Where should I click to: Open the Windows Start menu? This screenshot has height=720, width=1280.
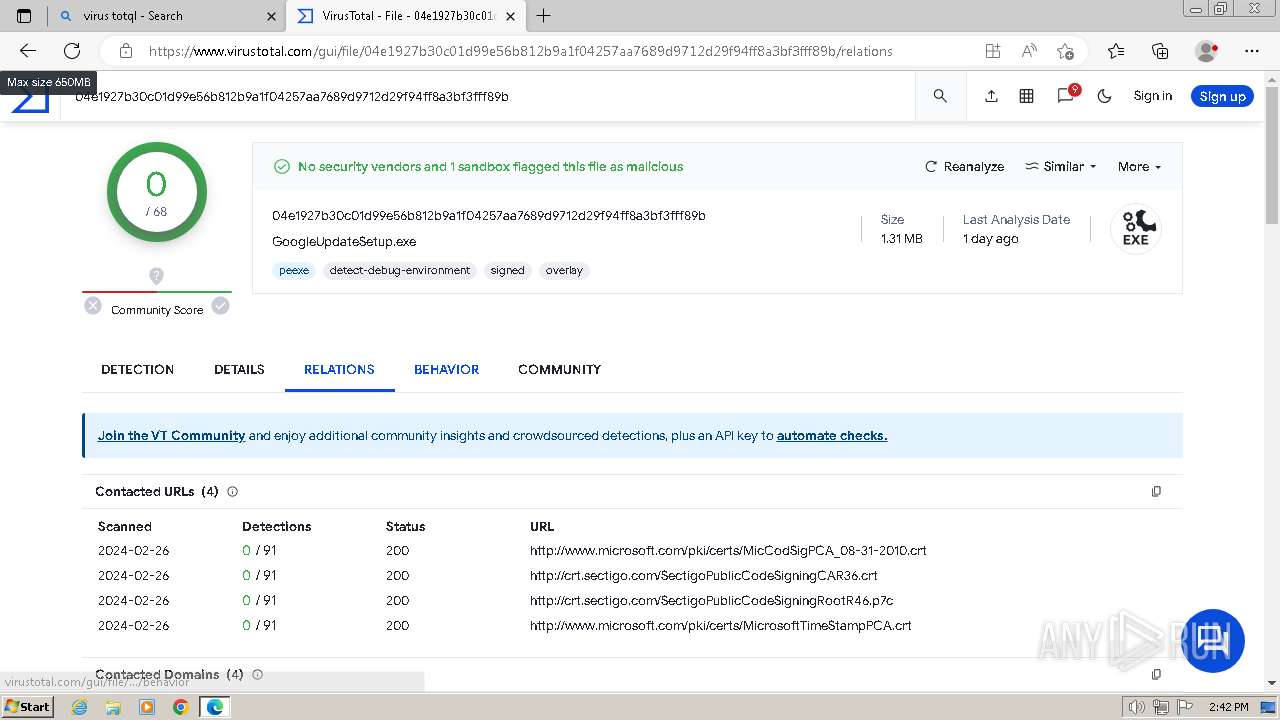pos(28,707)
